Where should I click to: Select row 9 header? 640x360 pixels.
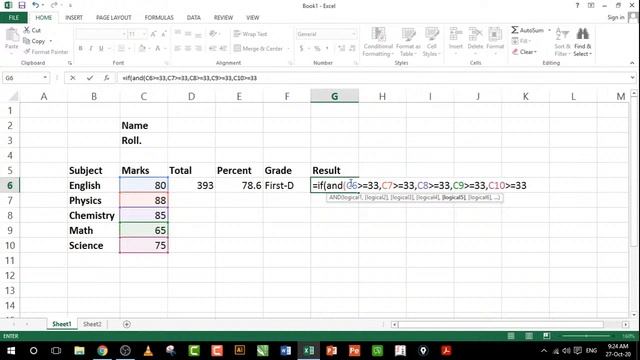[x=10, y=231]
